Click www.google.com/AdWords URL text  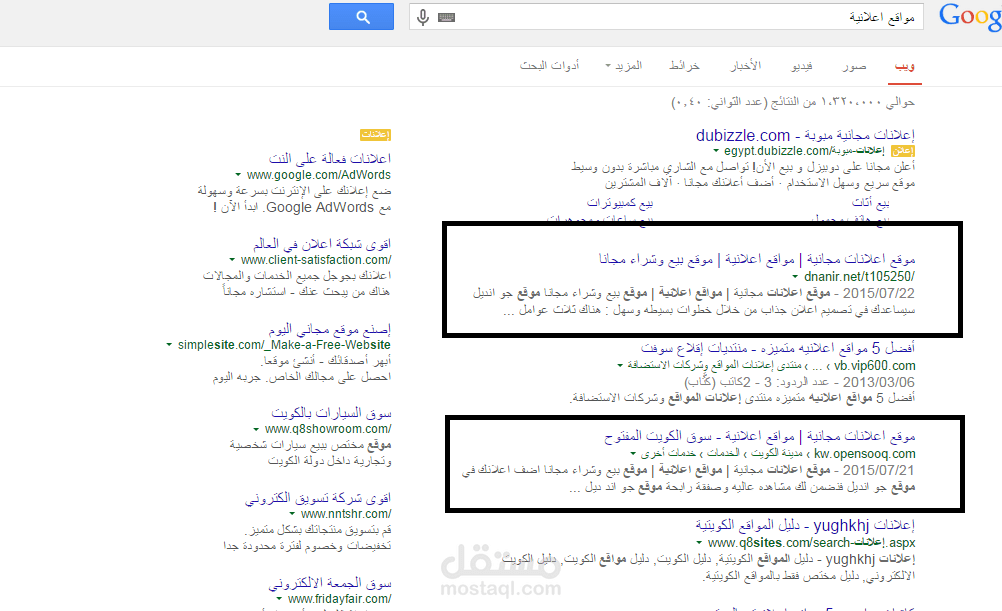pos(319,174)
